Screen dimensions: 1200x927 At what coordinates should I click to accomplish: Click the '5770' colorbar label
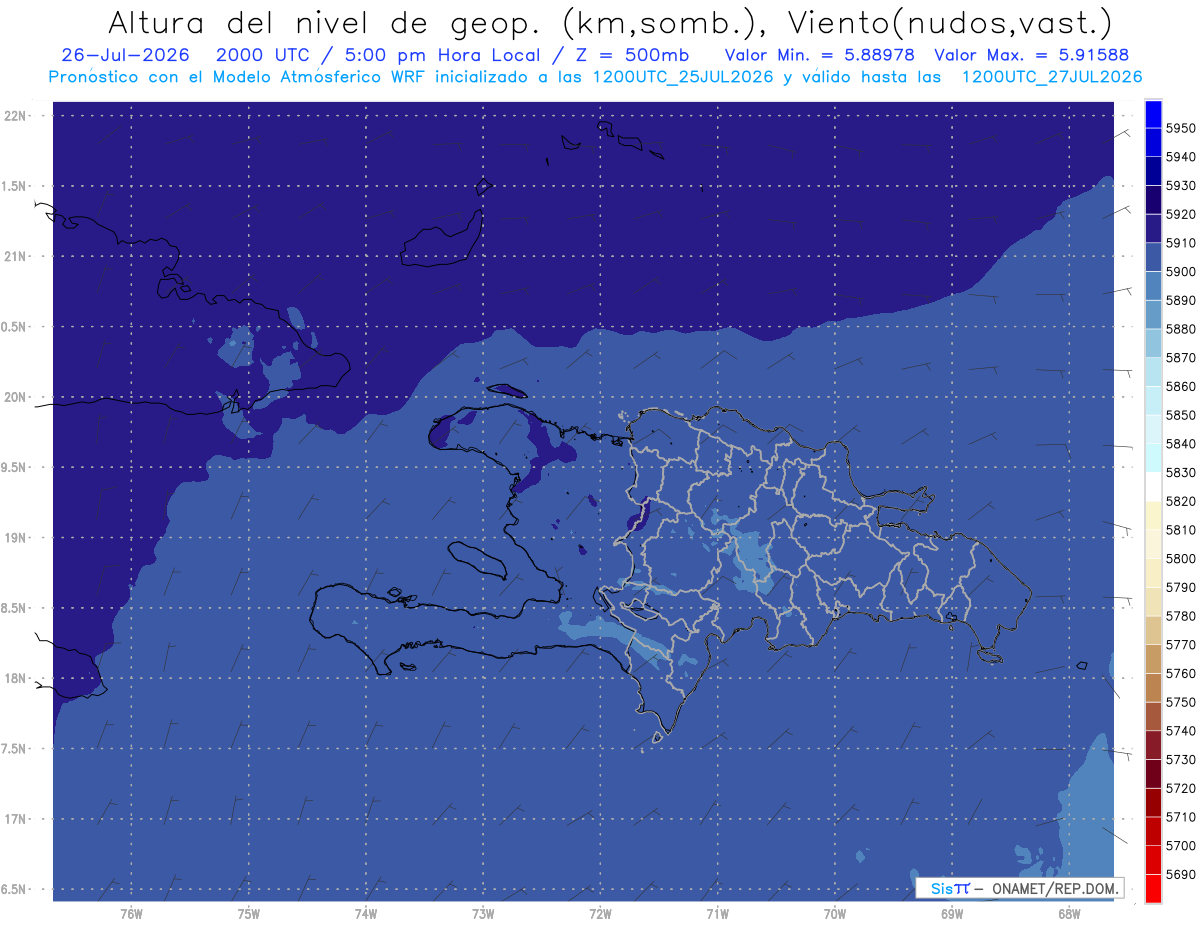1181,645
